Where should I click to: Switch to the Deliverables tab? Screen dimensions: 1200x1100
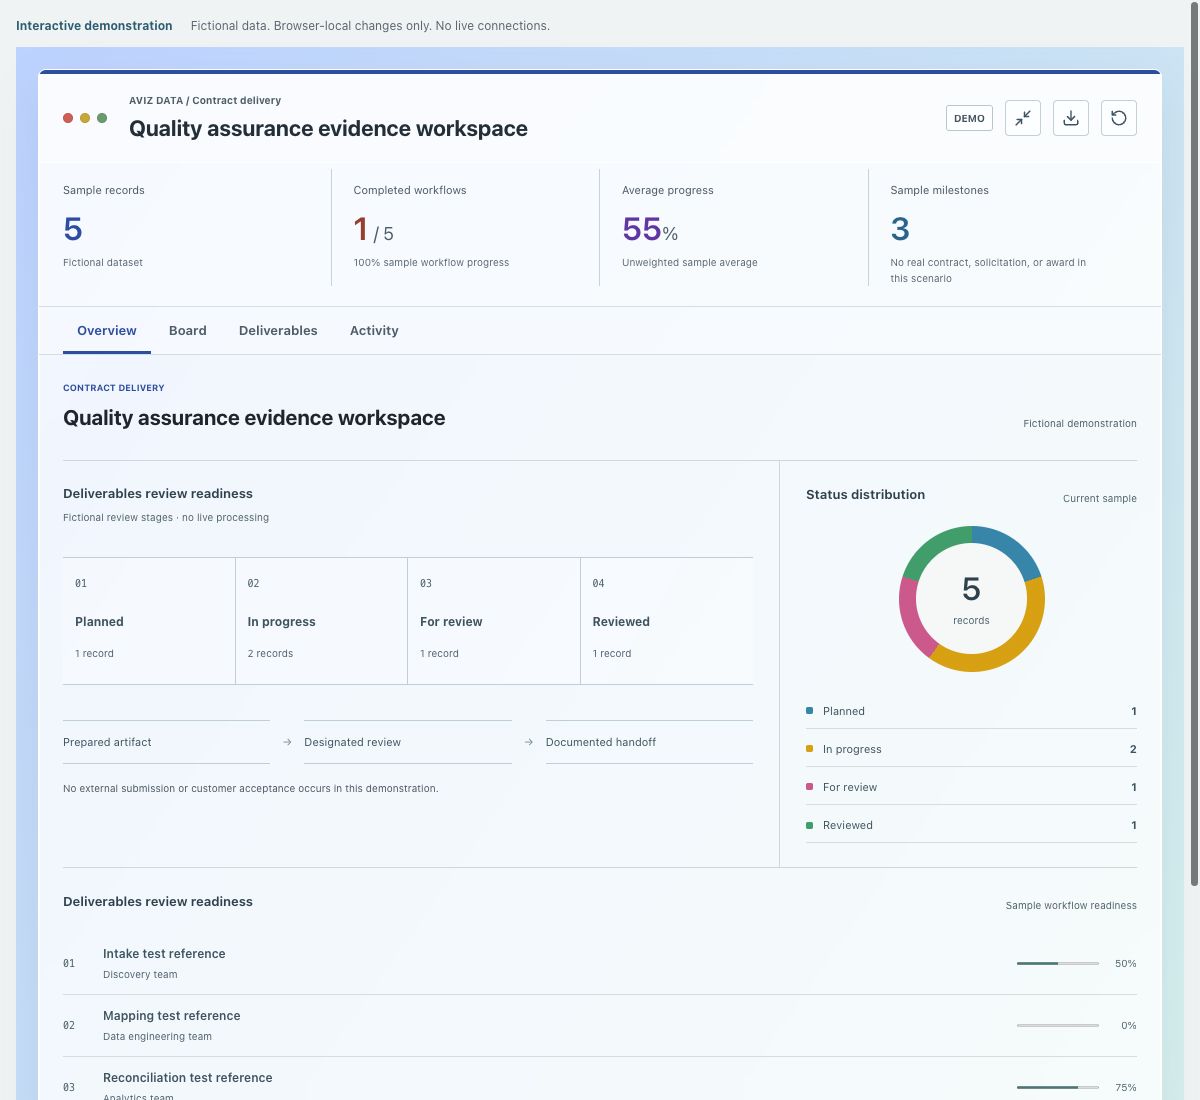click(x=278, y=331)
